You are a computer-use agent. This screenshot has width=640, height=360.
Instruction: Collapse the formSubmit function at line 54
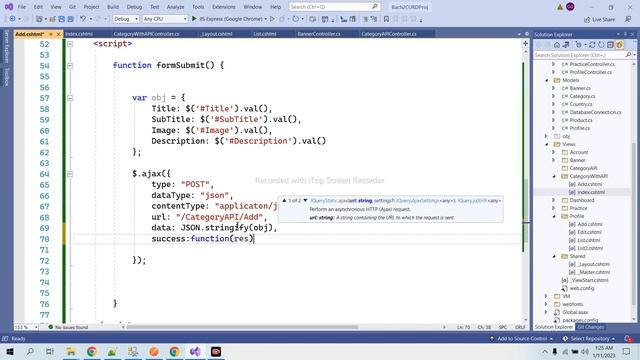pyautogui.click(x=70, y=65)
